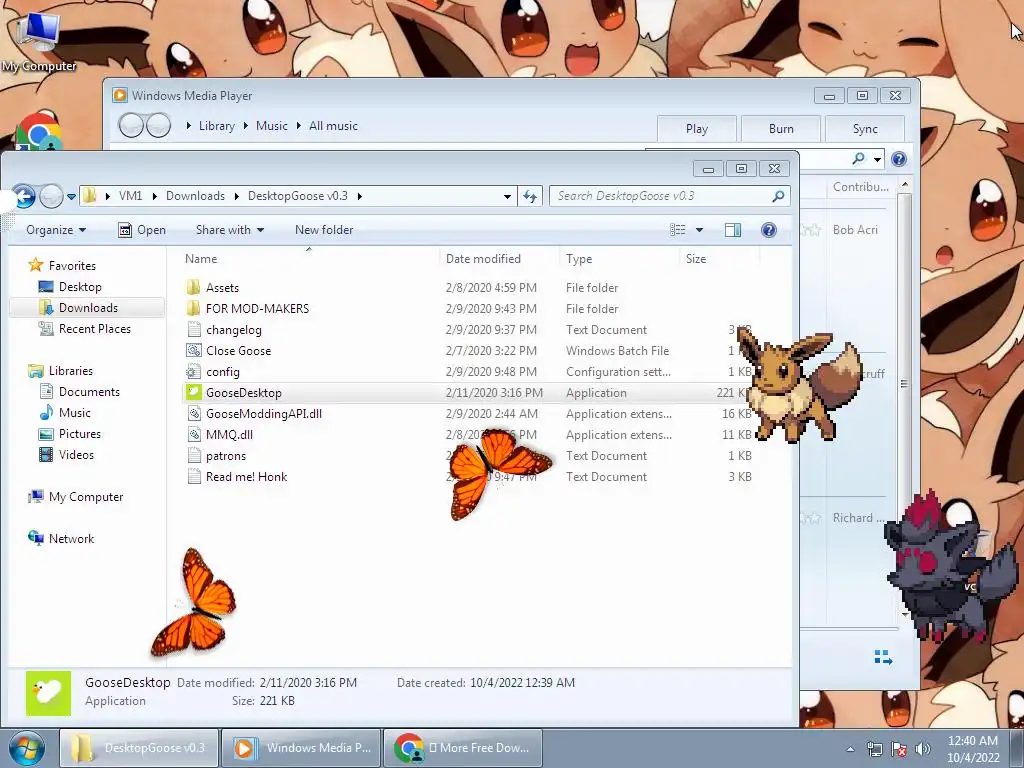1024x768 pixels.
Task: Expand the address bar history dropdown
Action: coord(507,196)
